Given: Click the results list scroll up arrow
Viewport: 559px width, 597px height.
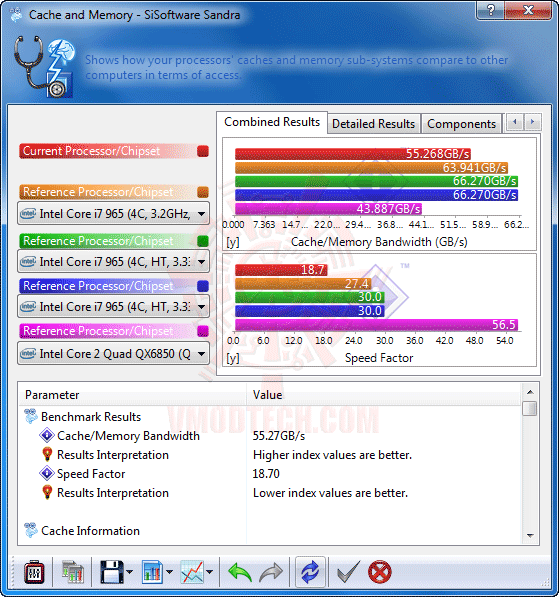Looking at the screenshot, I should tap(530, 392).
